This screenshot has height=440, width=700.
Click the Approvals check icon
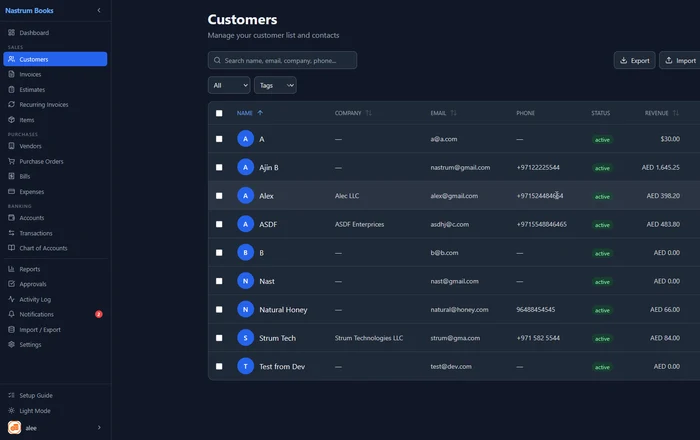[x=12, y=284]
